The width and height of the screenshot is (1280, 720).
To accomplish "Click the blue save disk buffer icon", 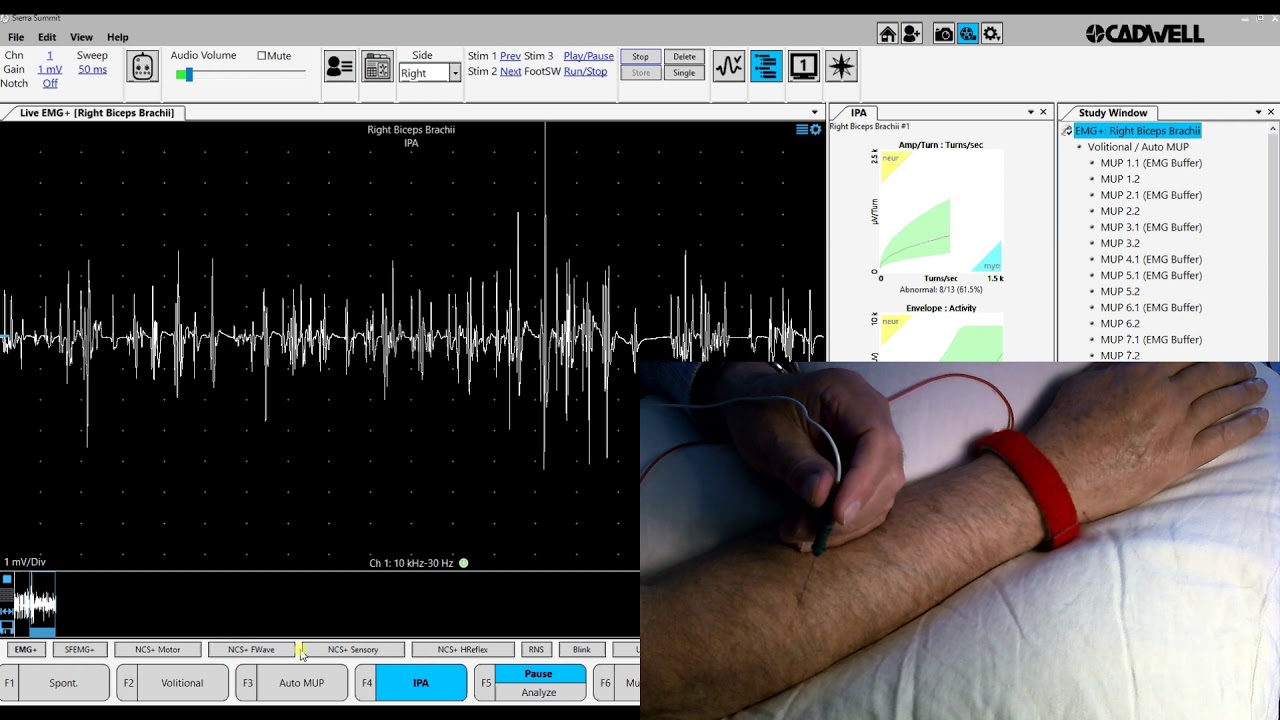I will tap(7, 627).
